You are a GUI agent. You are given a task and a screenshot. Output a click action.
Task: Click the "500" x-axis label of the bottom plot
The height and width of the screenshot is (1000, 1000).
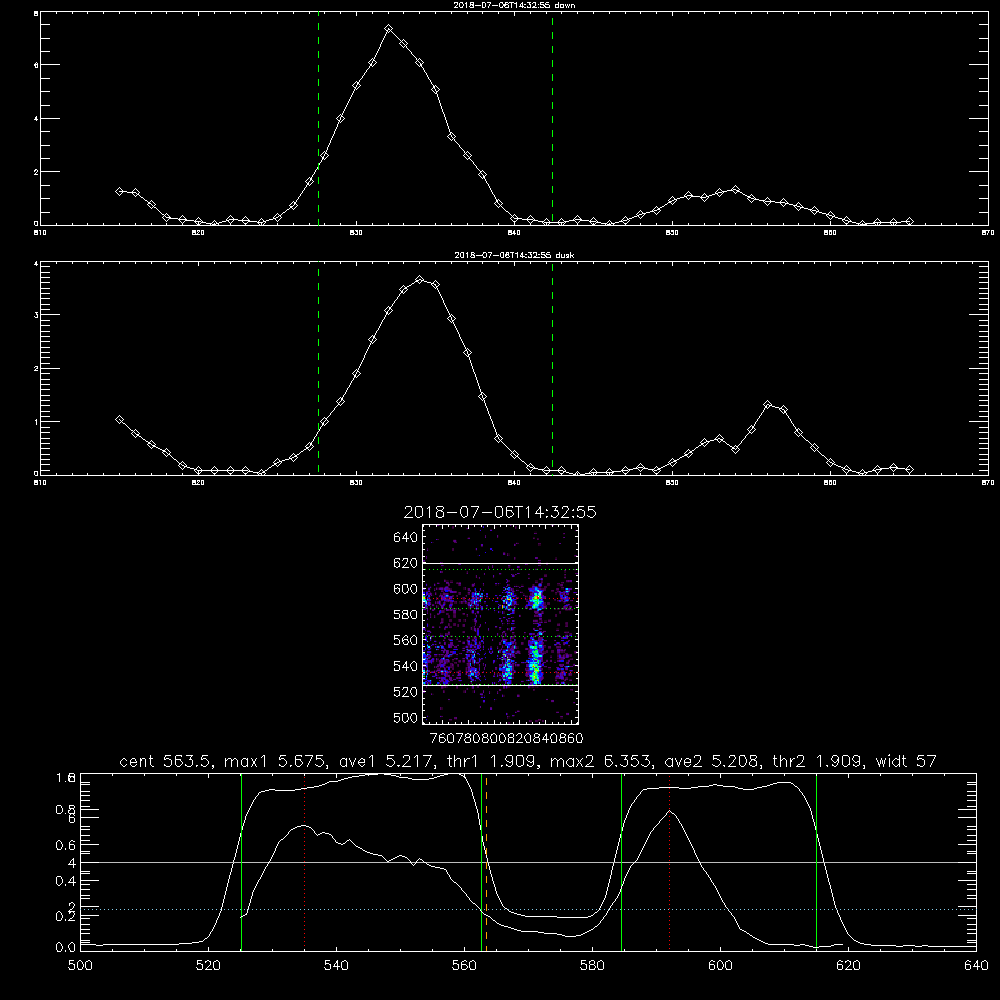[80, 966]
